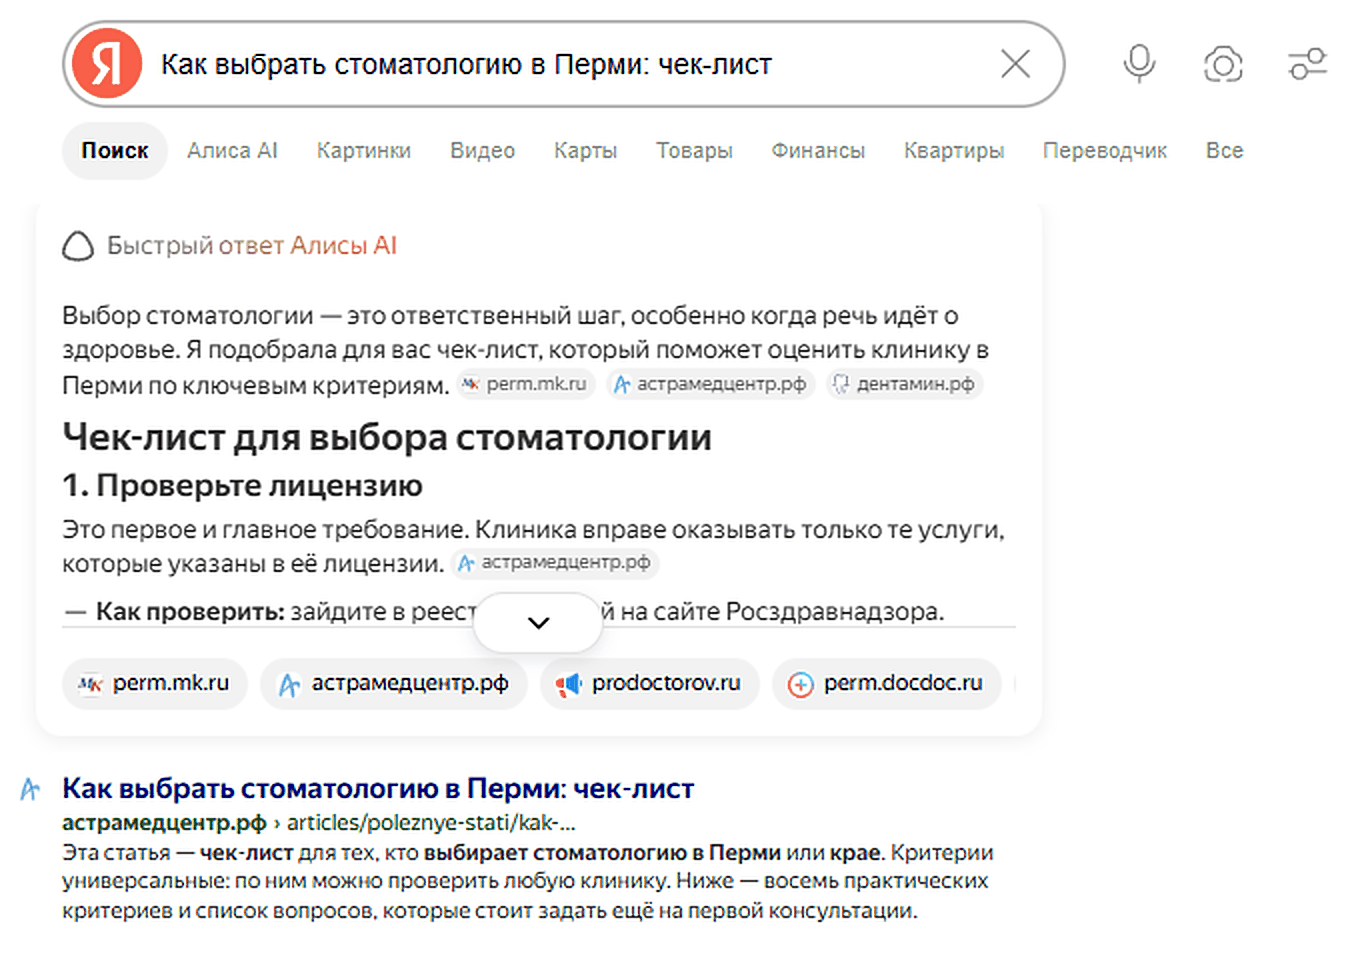Switch to Товары tab
This screenshot has height=970, width=1348.
pyautogui.click(x=694, y=151)
